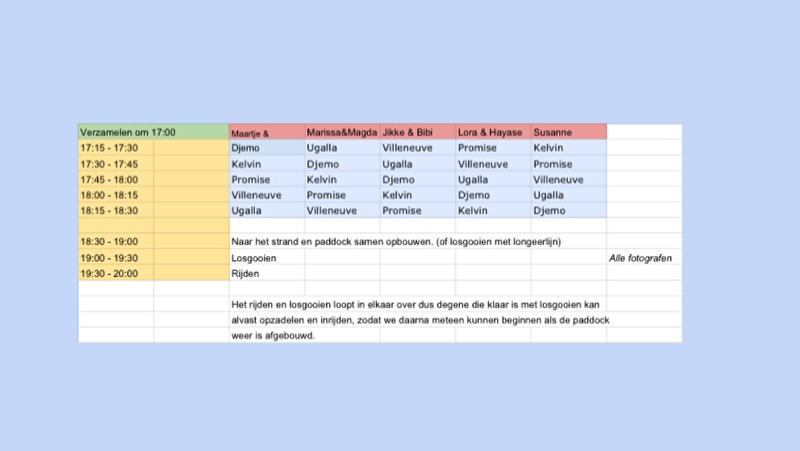This screenshot has width=800, height=451.
Task: Click 'Ugalla' cell in the 18:15 row
Action: coord(267,210)
